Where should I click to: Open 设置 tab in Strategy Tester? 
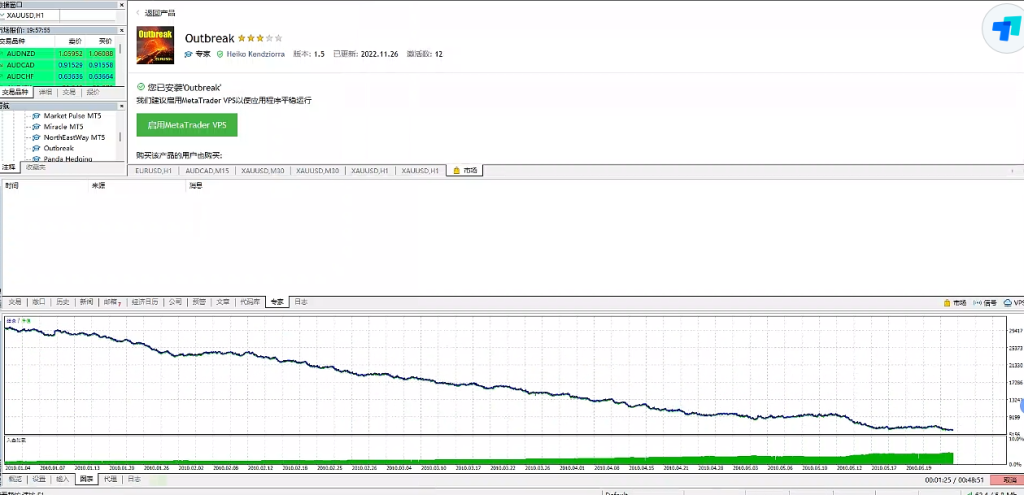[x=39, y=479]
